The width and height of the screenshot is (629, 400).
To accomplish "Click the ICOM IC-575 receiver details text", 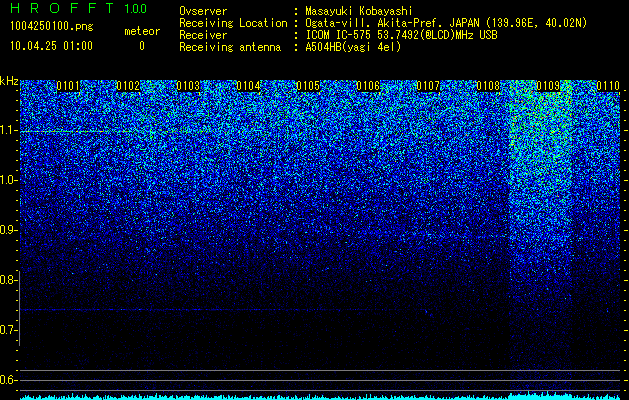I will coord(401,35).
